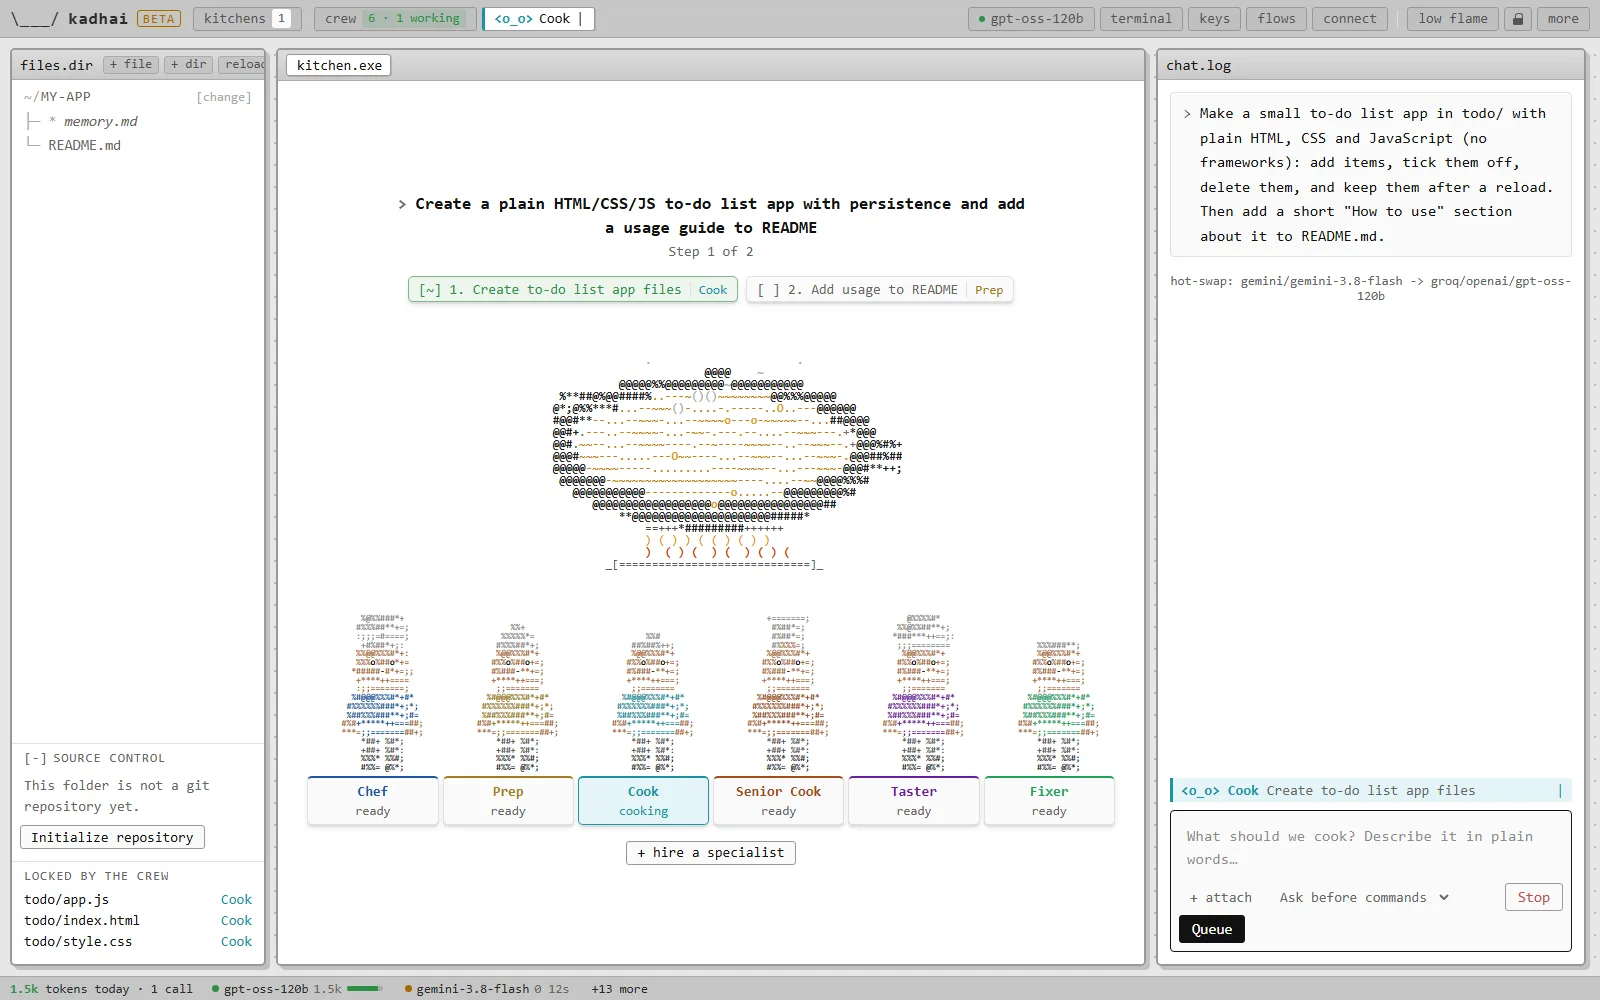Click the Queue button

pyautogui.click(x=1212, y=930)
